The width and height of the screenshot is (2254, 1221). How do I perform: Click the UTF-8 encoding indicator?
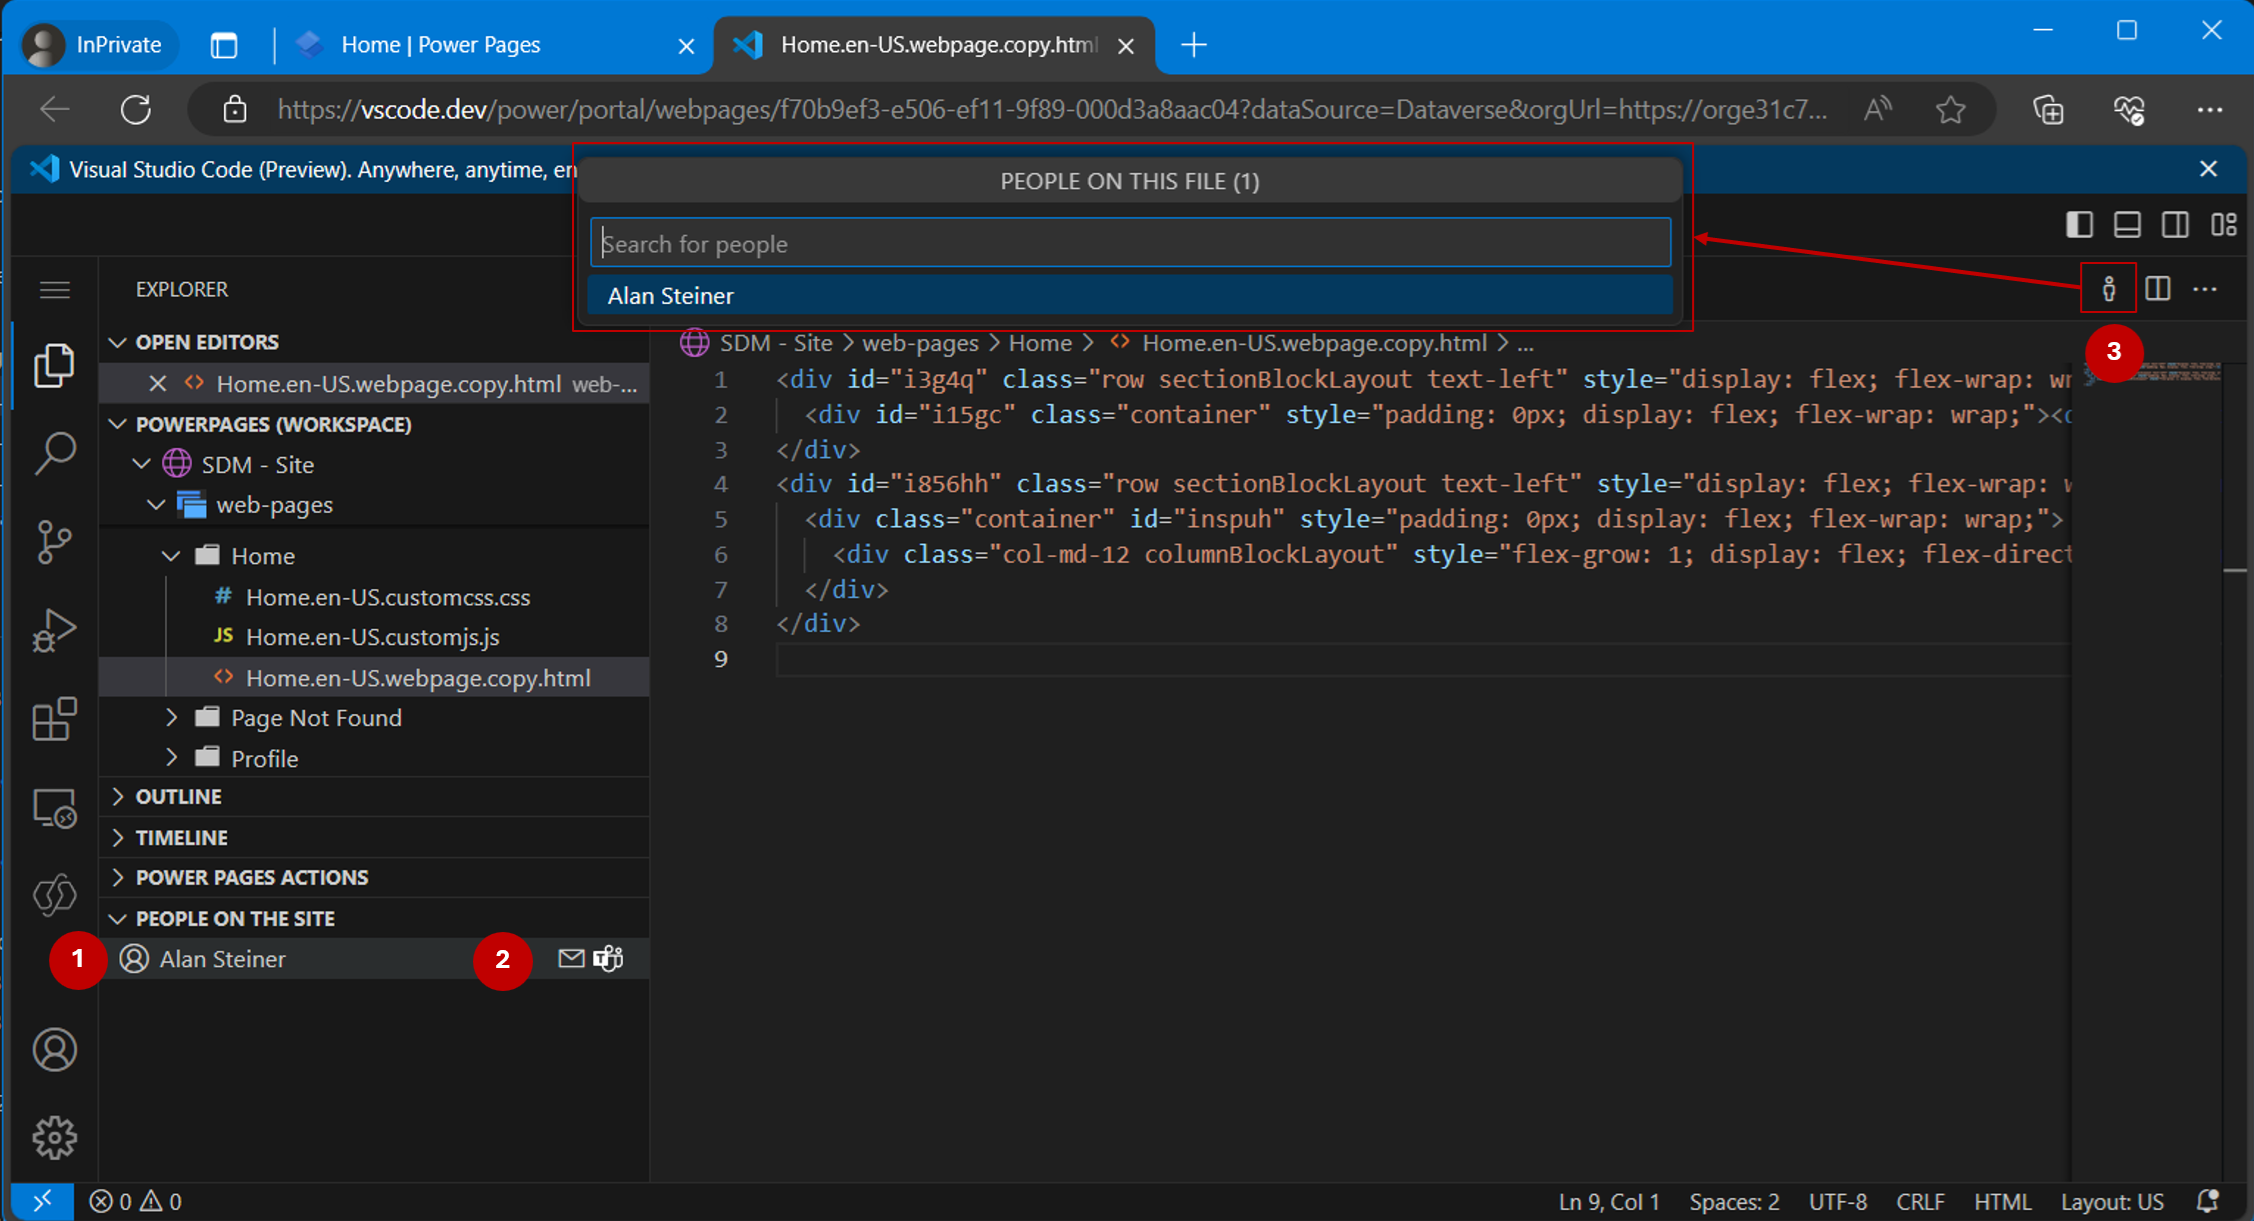click(x=1838, y=1201)
